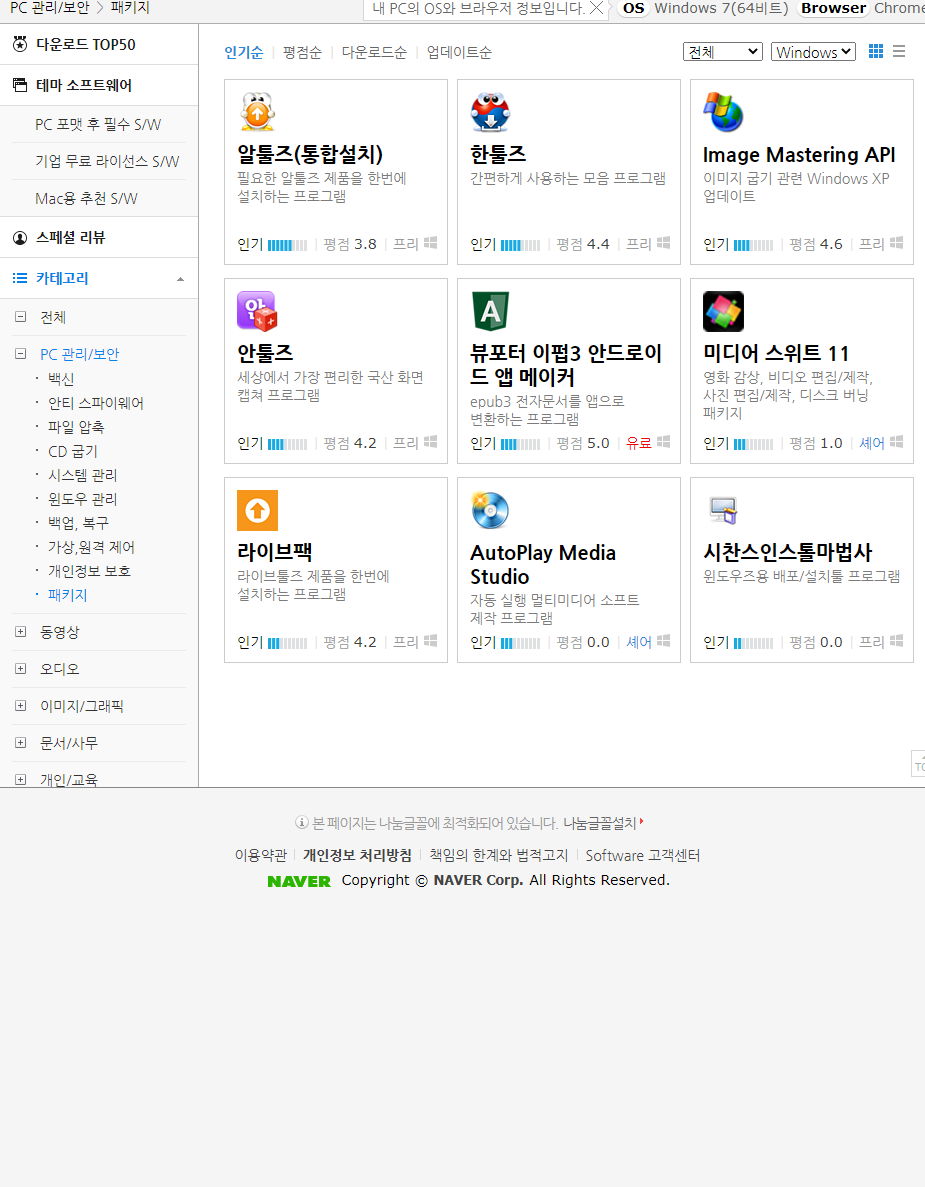Open the 뷰포터 이펍3 green A icon
The height and width of the screenshot is (1187, 925).
[x=491, y=311]
